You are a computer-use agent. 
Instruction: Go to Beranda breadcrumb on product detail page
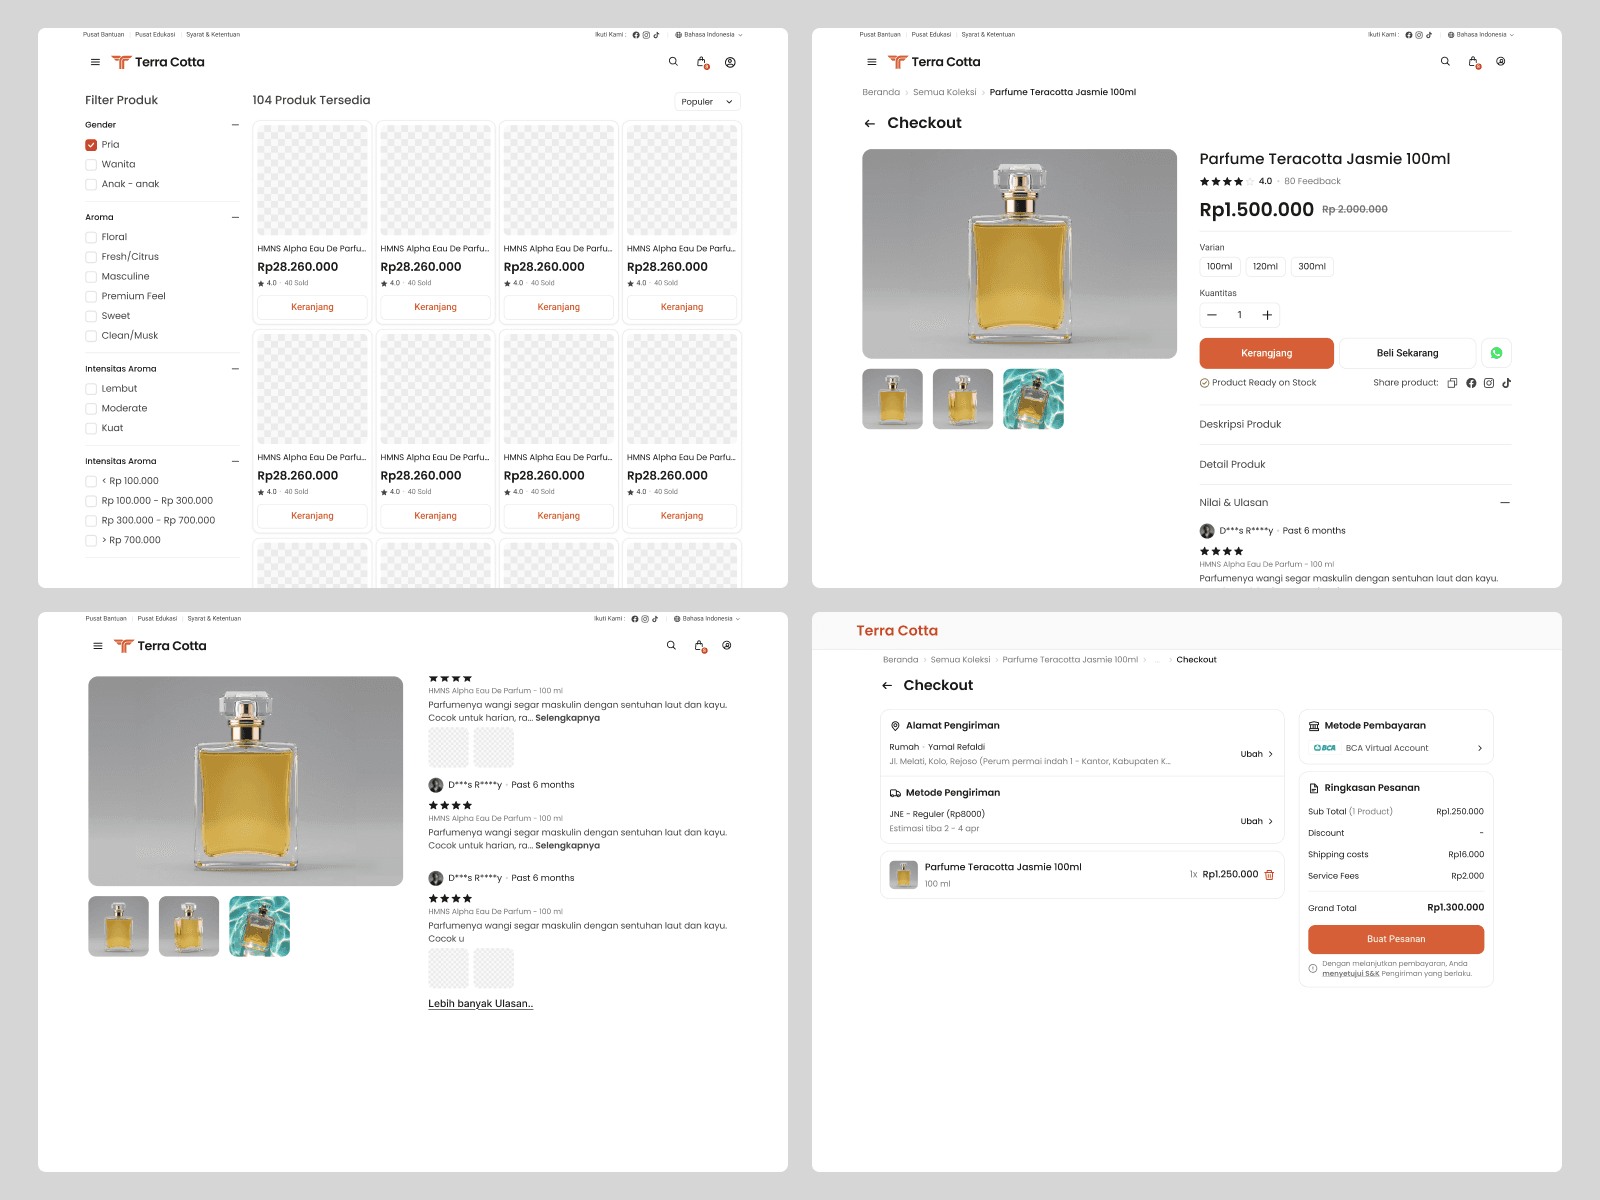(x=881, y=92)
